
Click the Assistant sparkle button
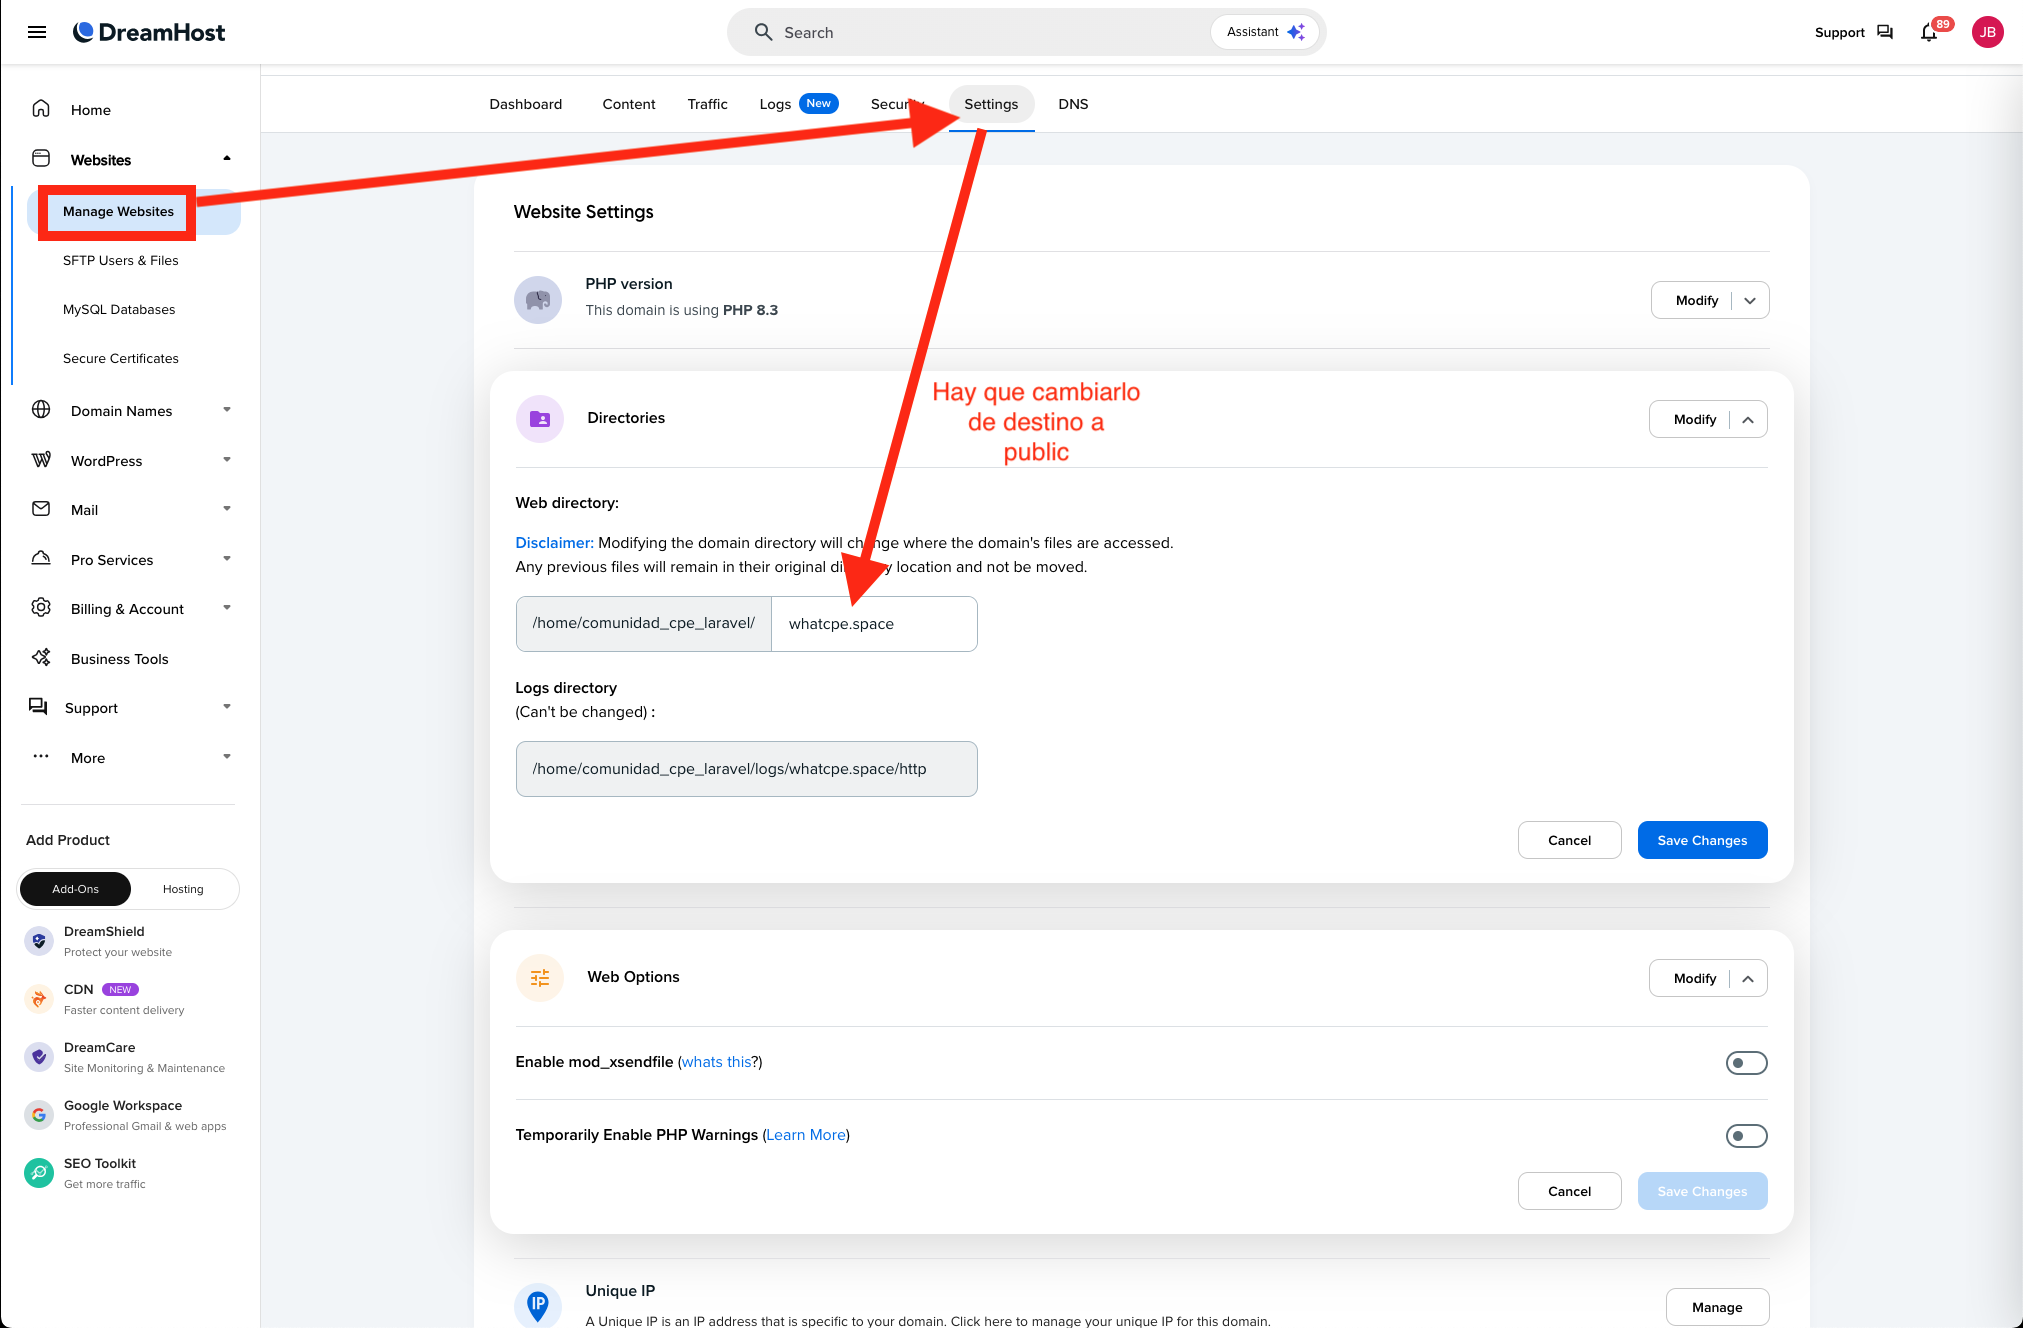point(1265,32)
